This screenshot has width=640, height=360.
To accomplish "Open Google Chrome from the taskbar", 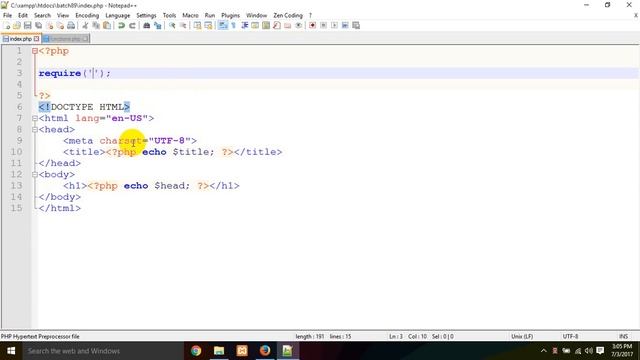I will click(x=196, y=351).
